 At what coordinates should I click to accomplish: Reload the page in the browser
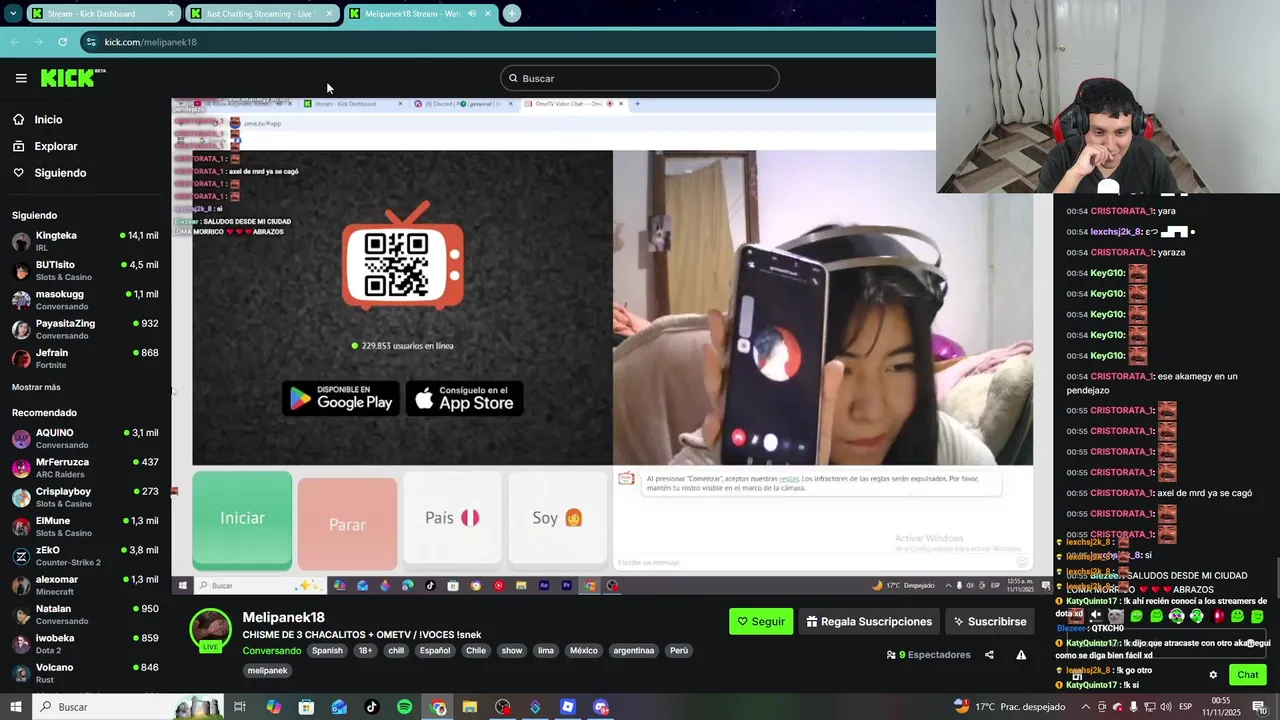tap(62, 42)
